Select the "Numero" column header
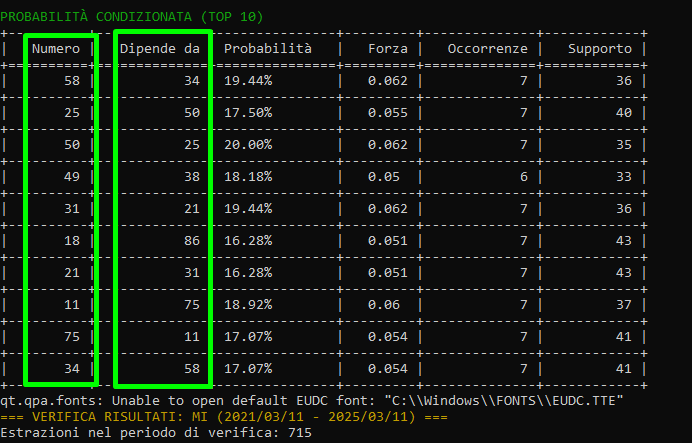Screen dimensions: 692x443 point(56,49)
